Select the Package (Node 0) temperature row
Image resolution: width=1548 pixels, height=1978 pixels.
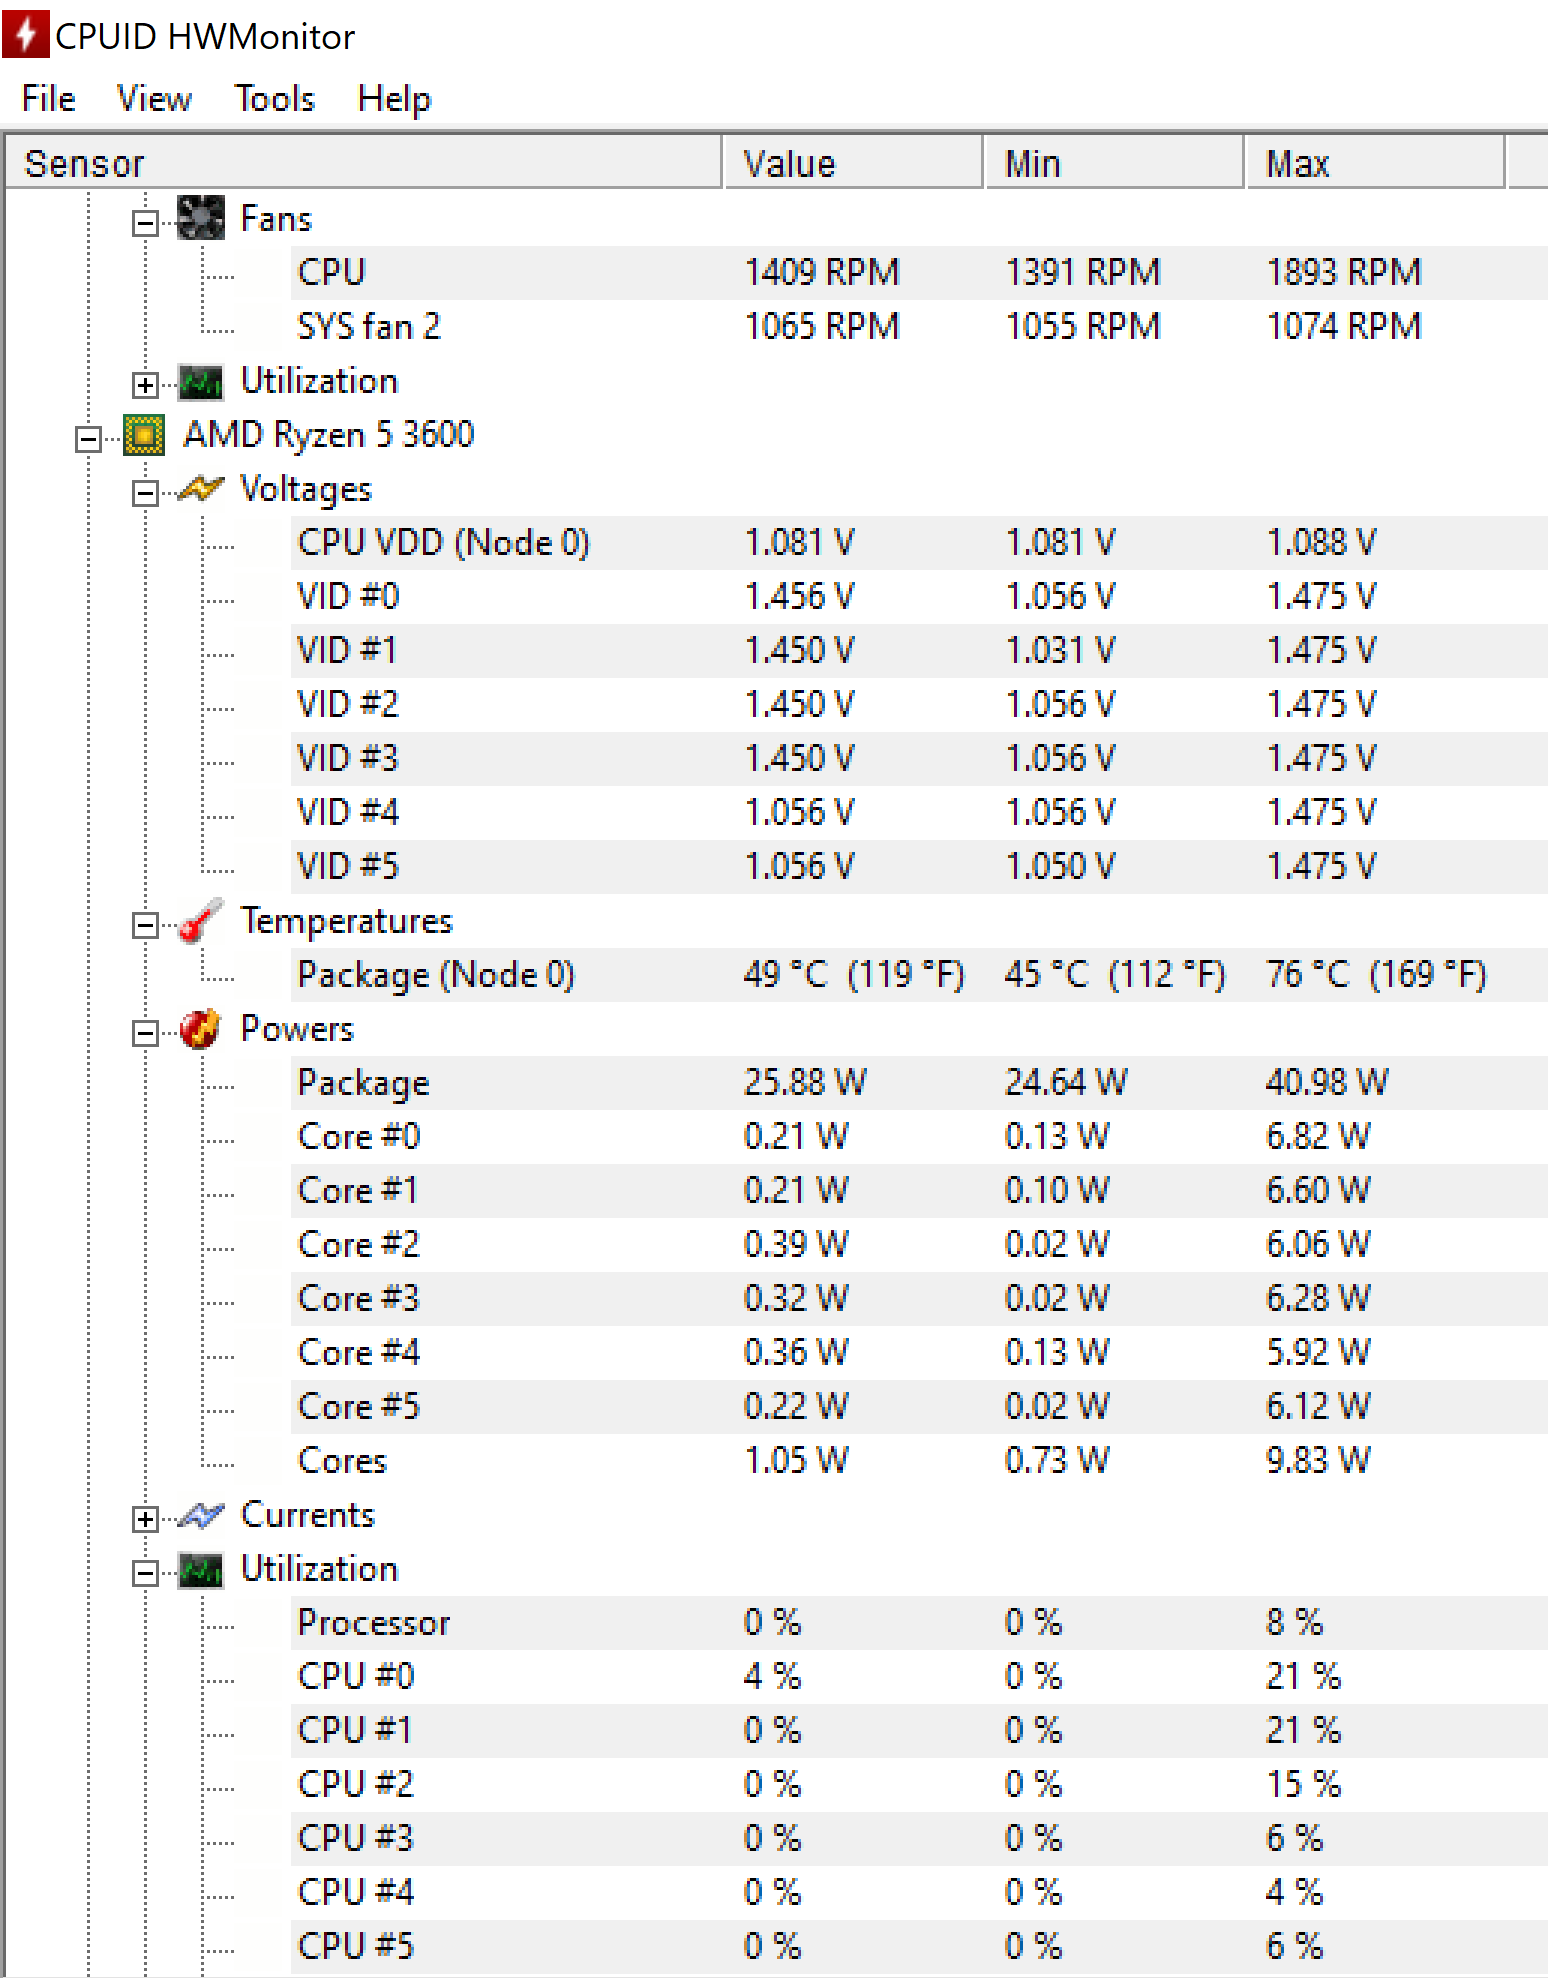[x=919, y=974]
